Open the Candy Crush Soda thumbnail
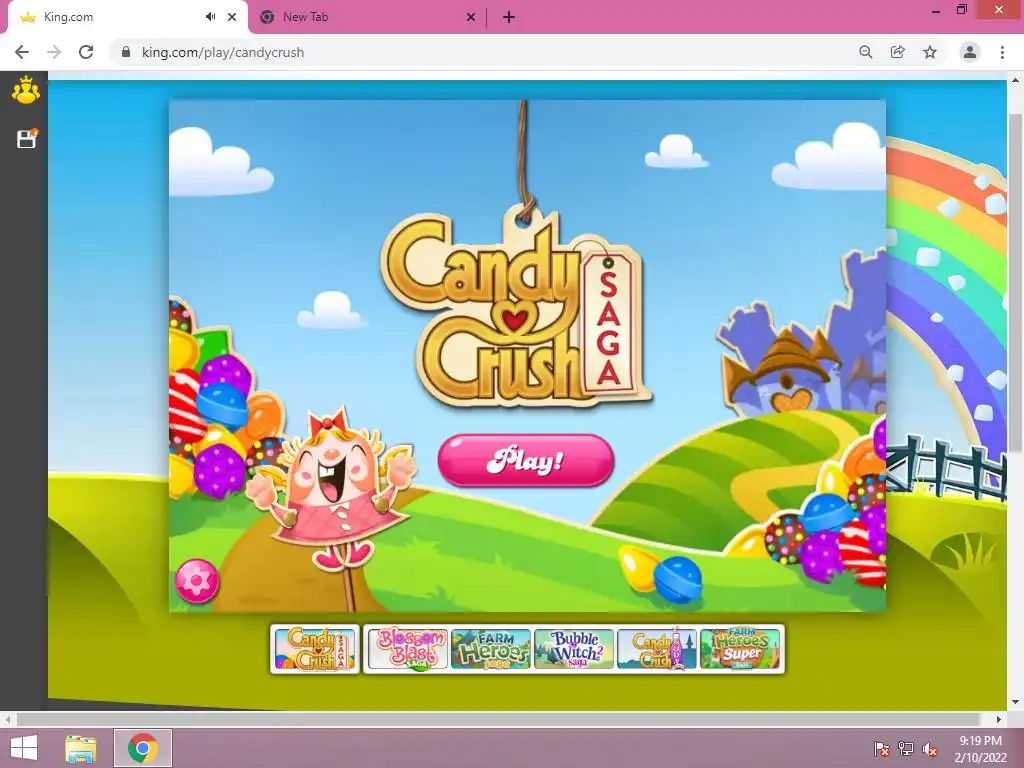Viewport: 1024px width, 768px height. (657, 649)
